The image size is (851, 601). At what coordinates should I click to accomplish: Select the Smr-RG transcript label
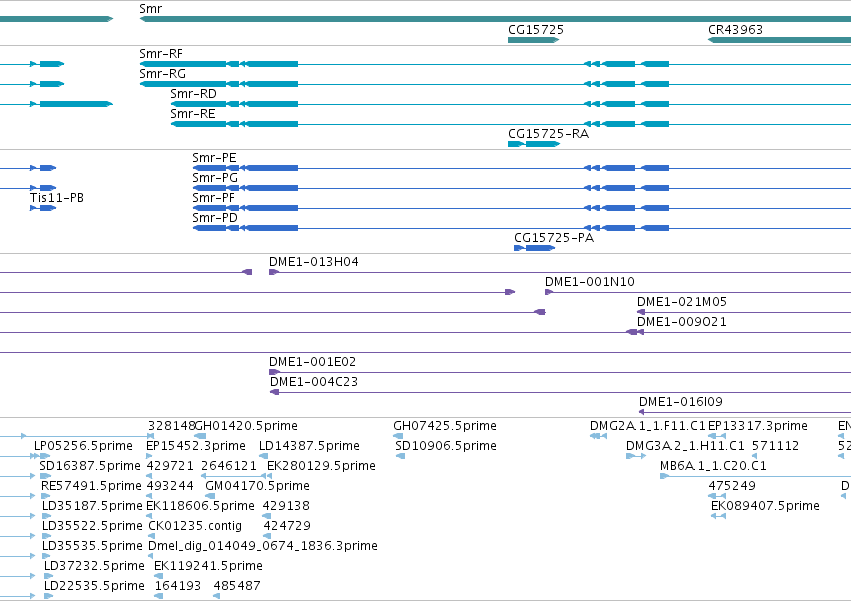(162, 74)
